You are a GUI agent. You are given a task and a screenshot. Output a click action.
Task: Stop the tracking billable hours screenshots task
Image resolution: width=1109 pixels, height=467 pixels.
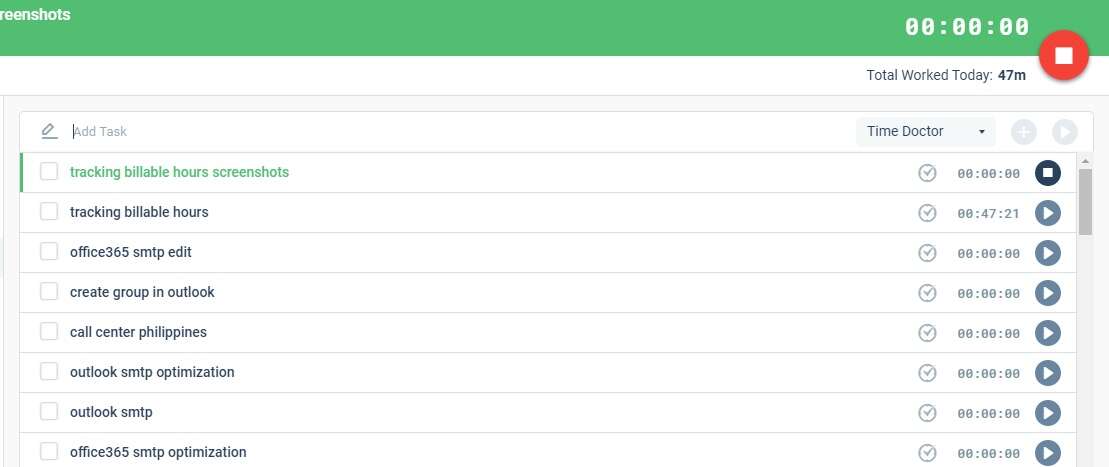tap(1047, 172)
